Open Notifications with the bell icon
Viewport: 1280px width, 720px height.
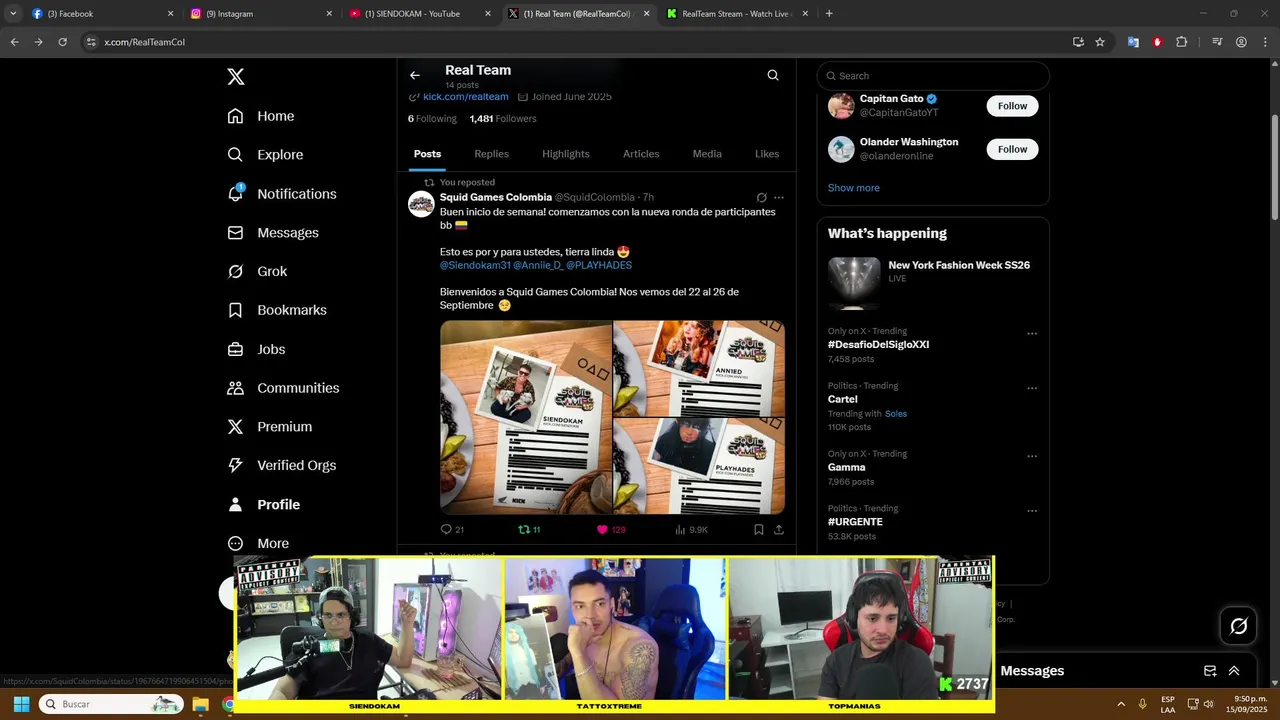coord(282,194)
